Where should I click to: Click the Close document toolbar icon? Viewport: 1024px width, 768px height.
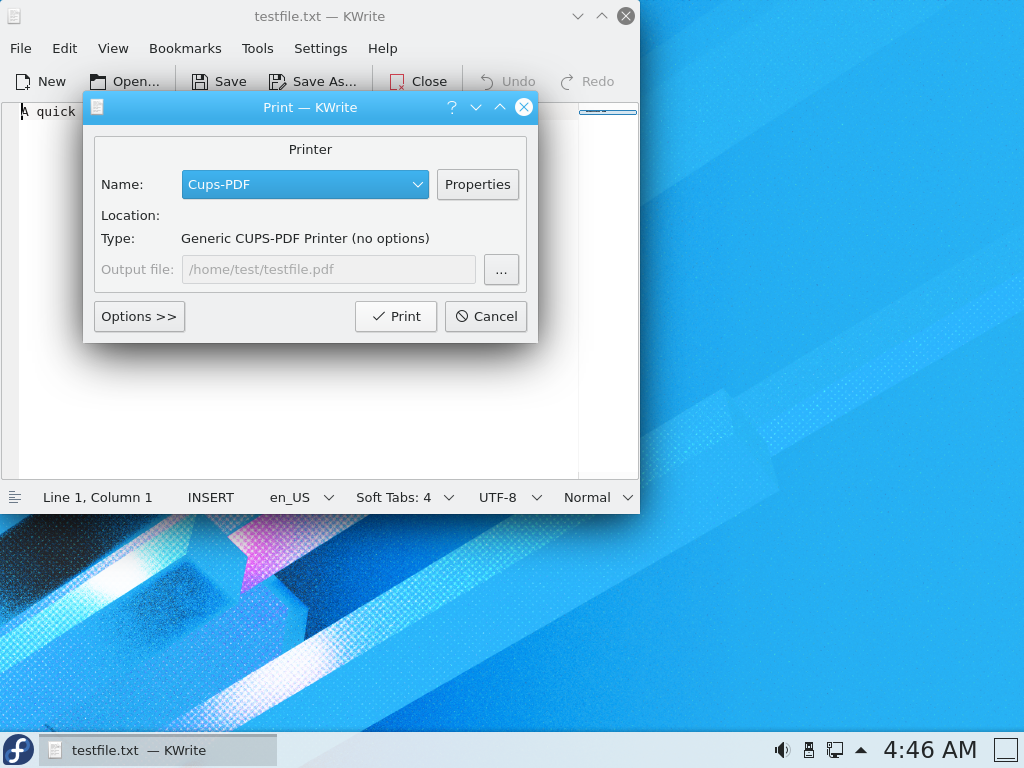click(397, 82)
